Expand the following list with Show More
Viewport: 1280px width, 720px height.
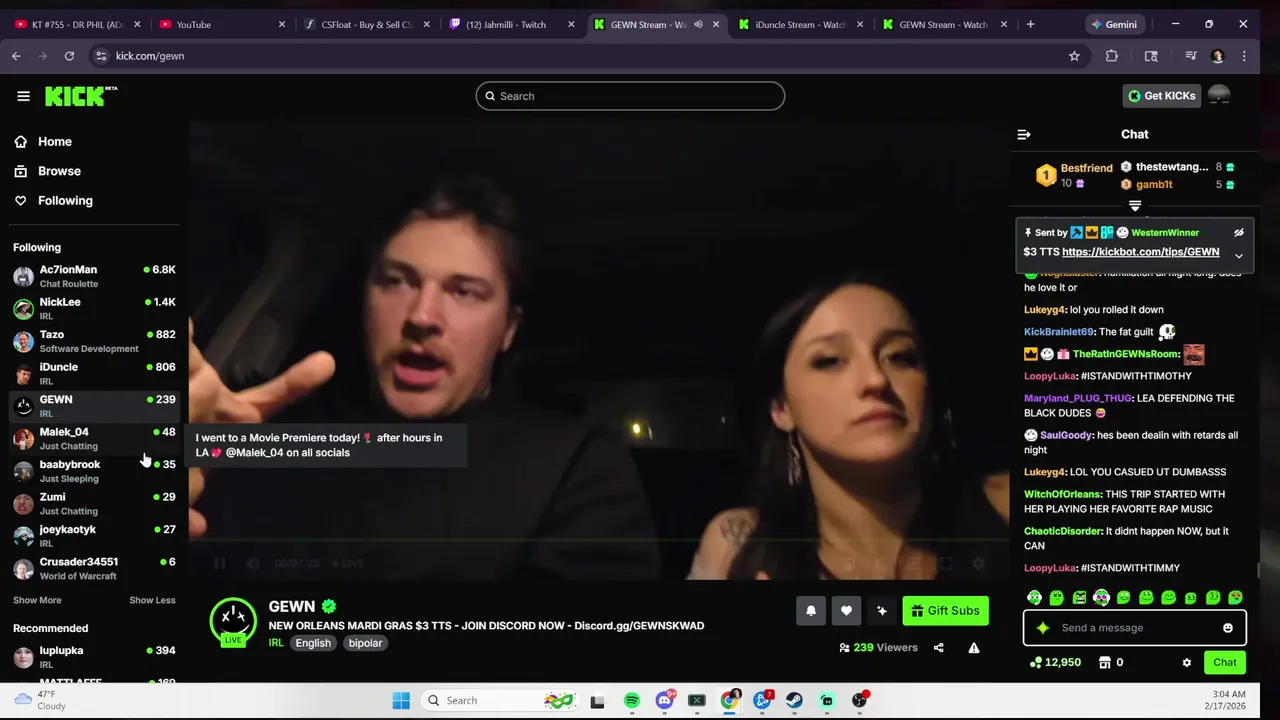(37, 600)
